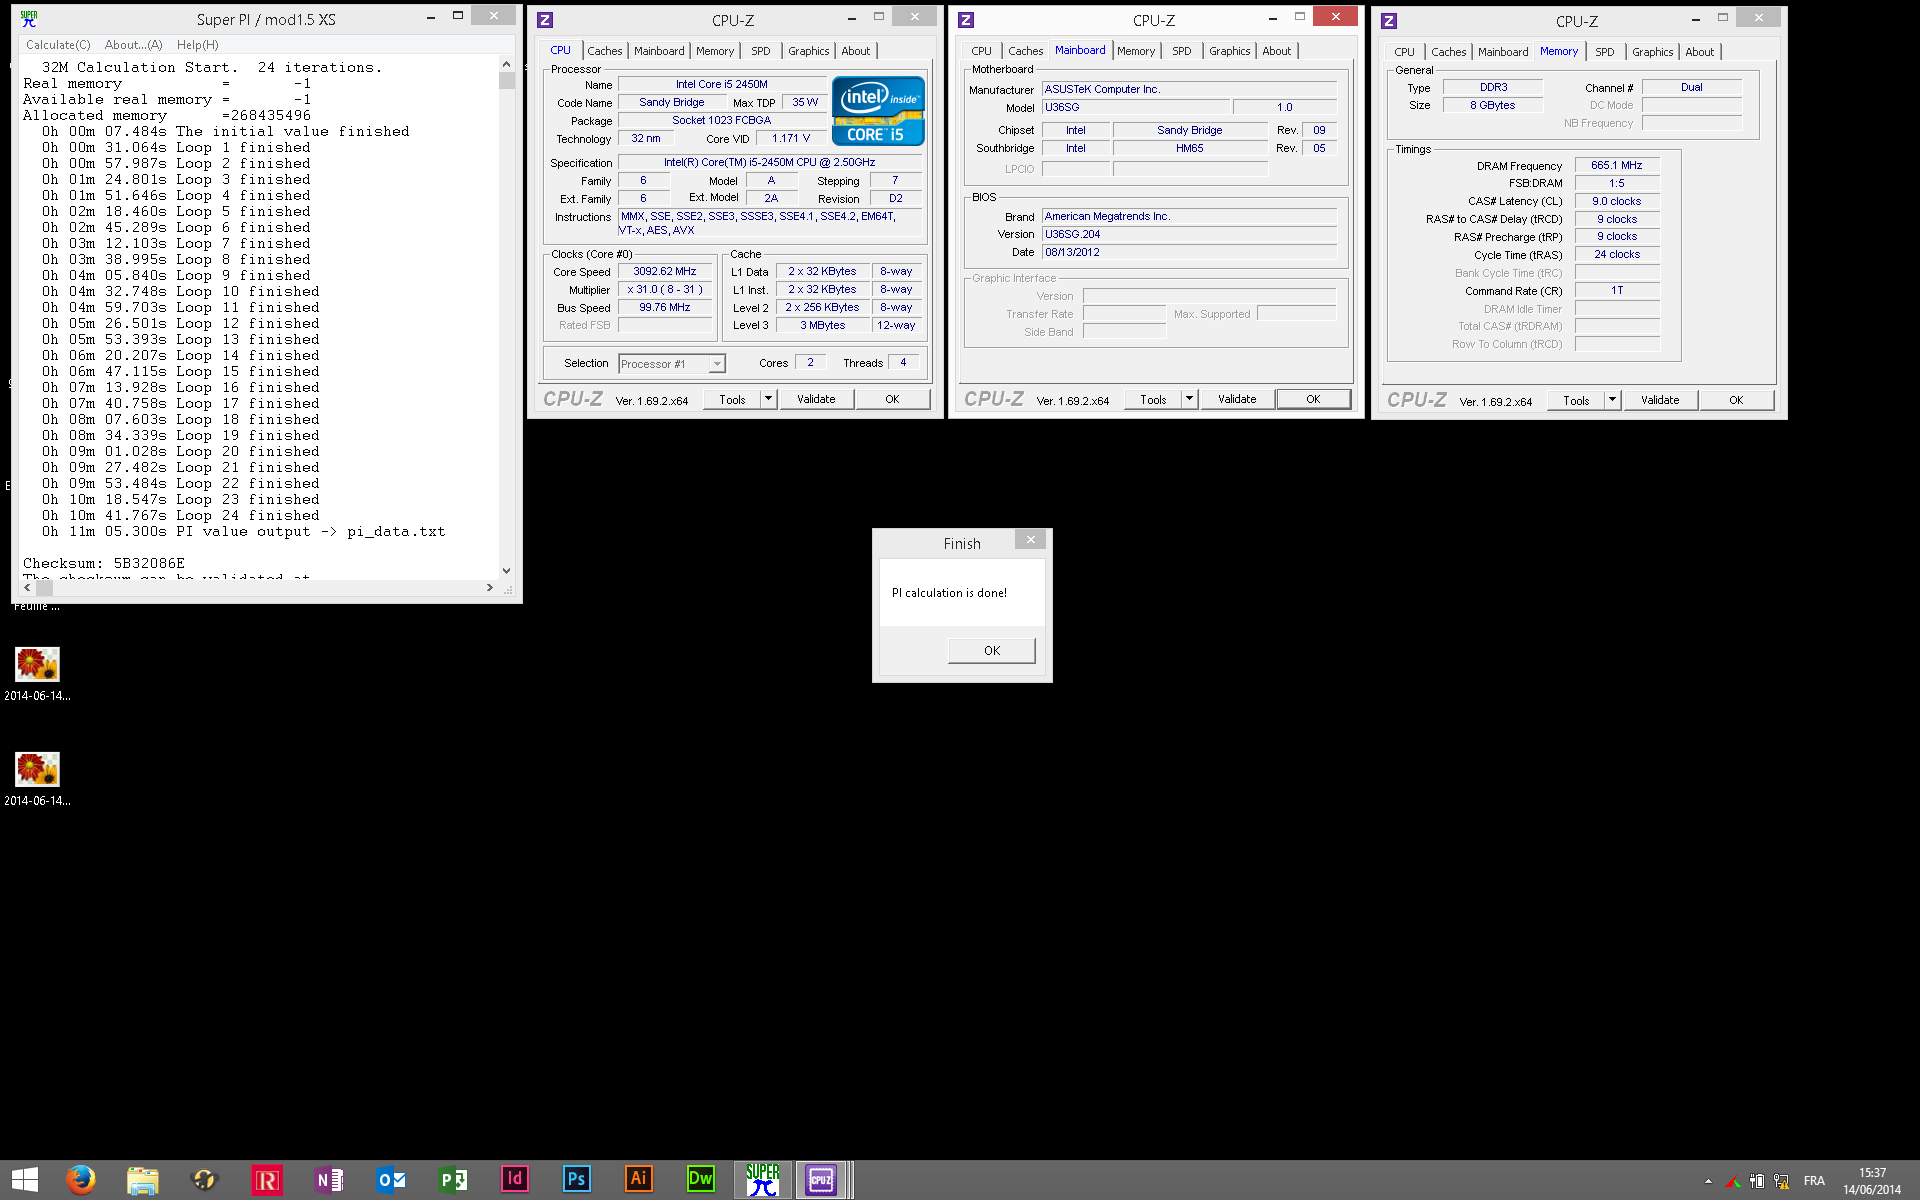Click the DRAM Frequency value 665.1 MHz
1920x1200 pixels.
click(1617, 165)
